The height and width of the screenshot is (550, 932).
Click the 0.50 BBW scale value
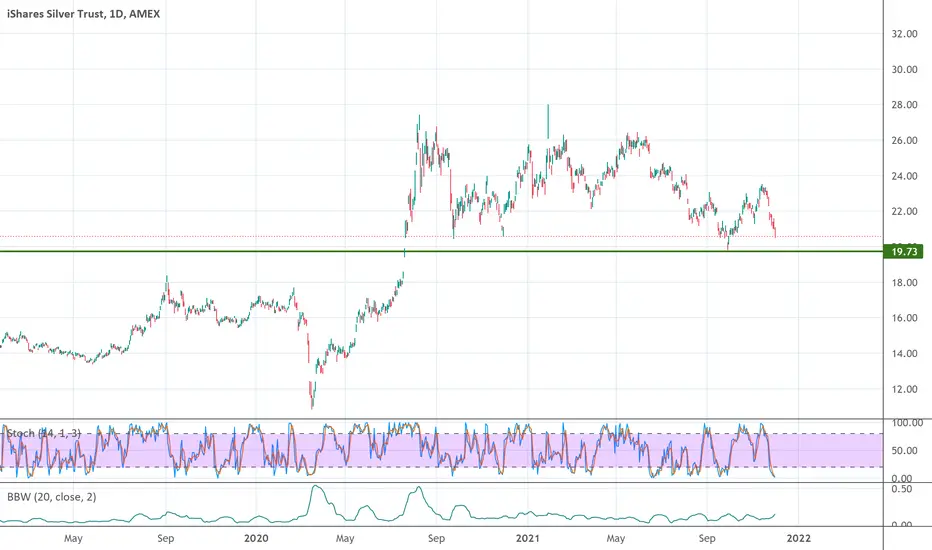pos(902,489)
